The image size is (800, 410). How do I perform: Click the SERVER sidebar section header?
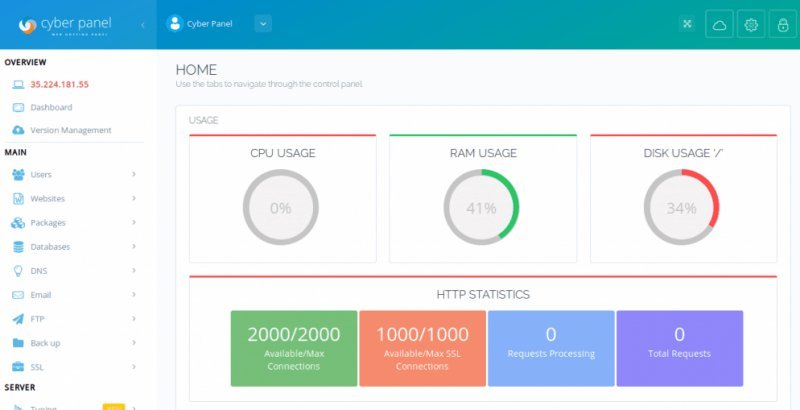click(20, 388)
